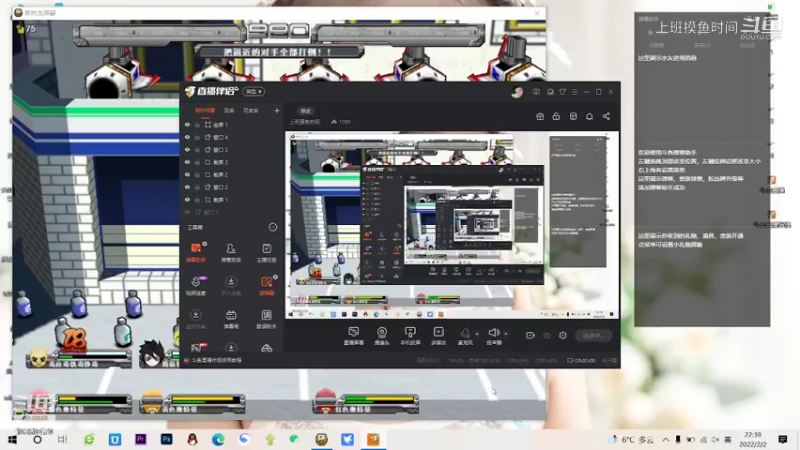The width and height of the screenshot is (800, 450).
Task: Select the 截屏 2 source row
Action: click(232, 174)
